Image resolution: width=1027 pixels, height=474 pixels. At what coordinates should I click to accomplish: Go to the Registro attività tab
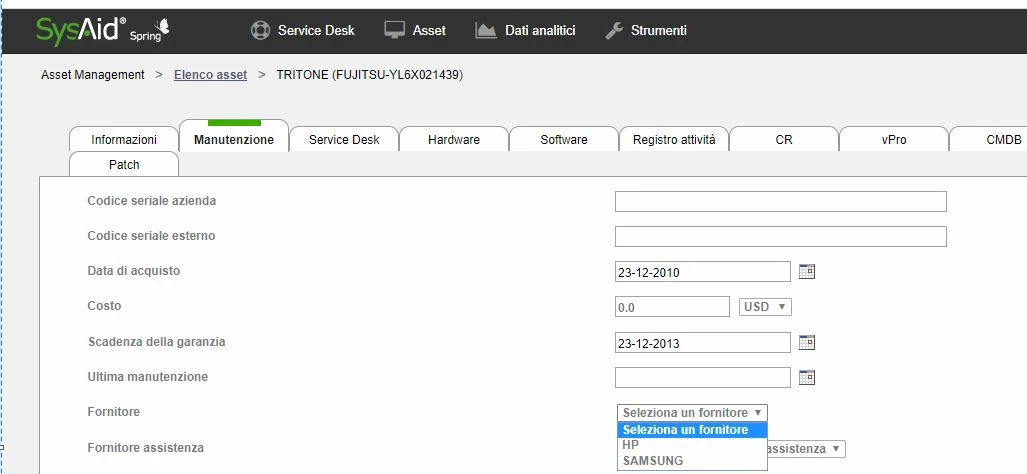tap(674, 139)
